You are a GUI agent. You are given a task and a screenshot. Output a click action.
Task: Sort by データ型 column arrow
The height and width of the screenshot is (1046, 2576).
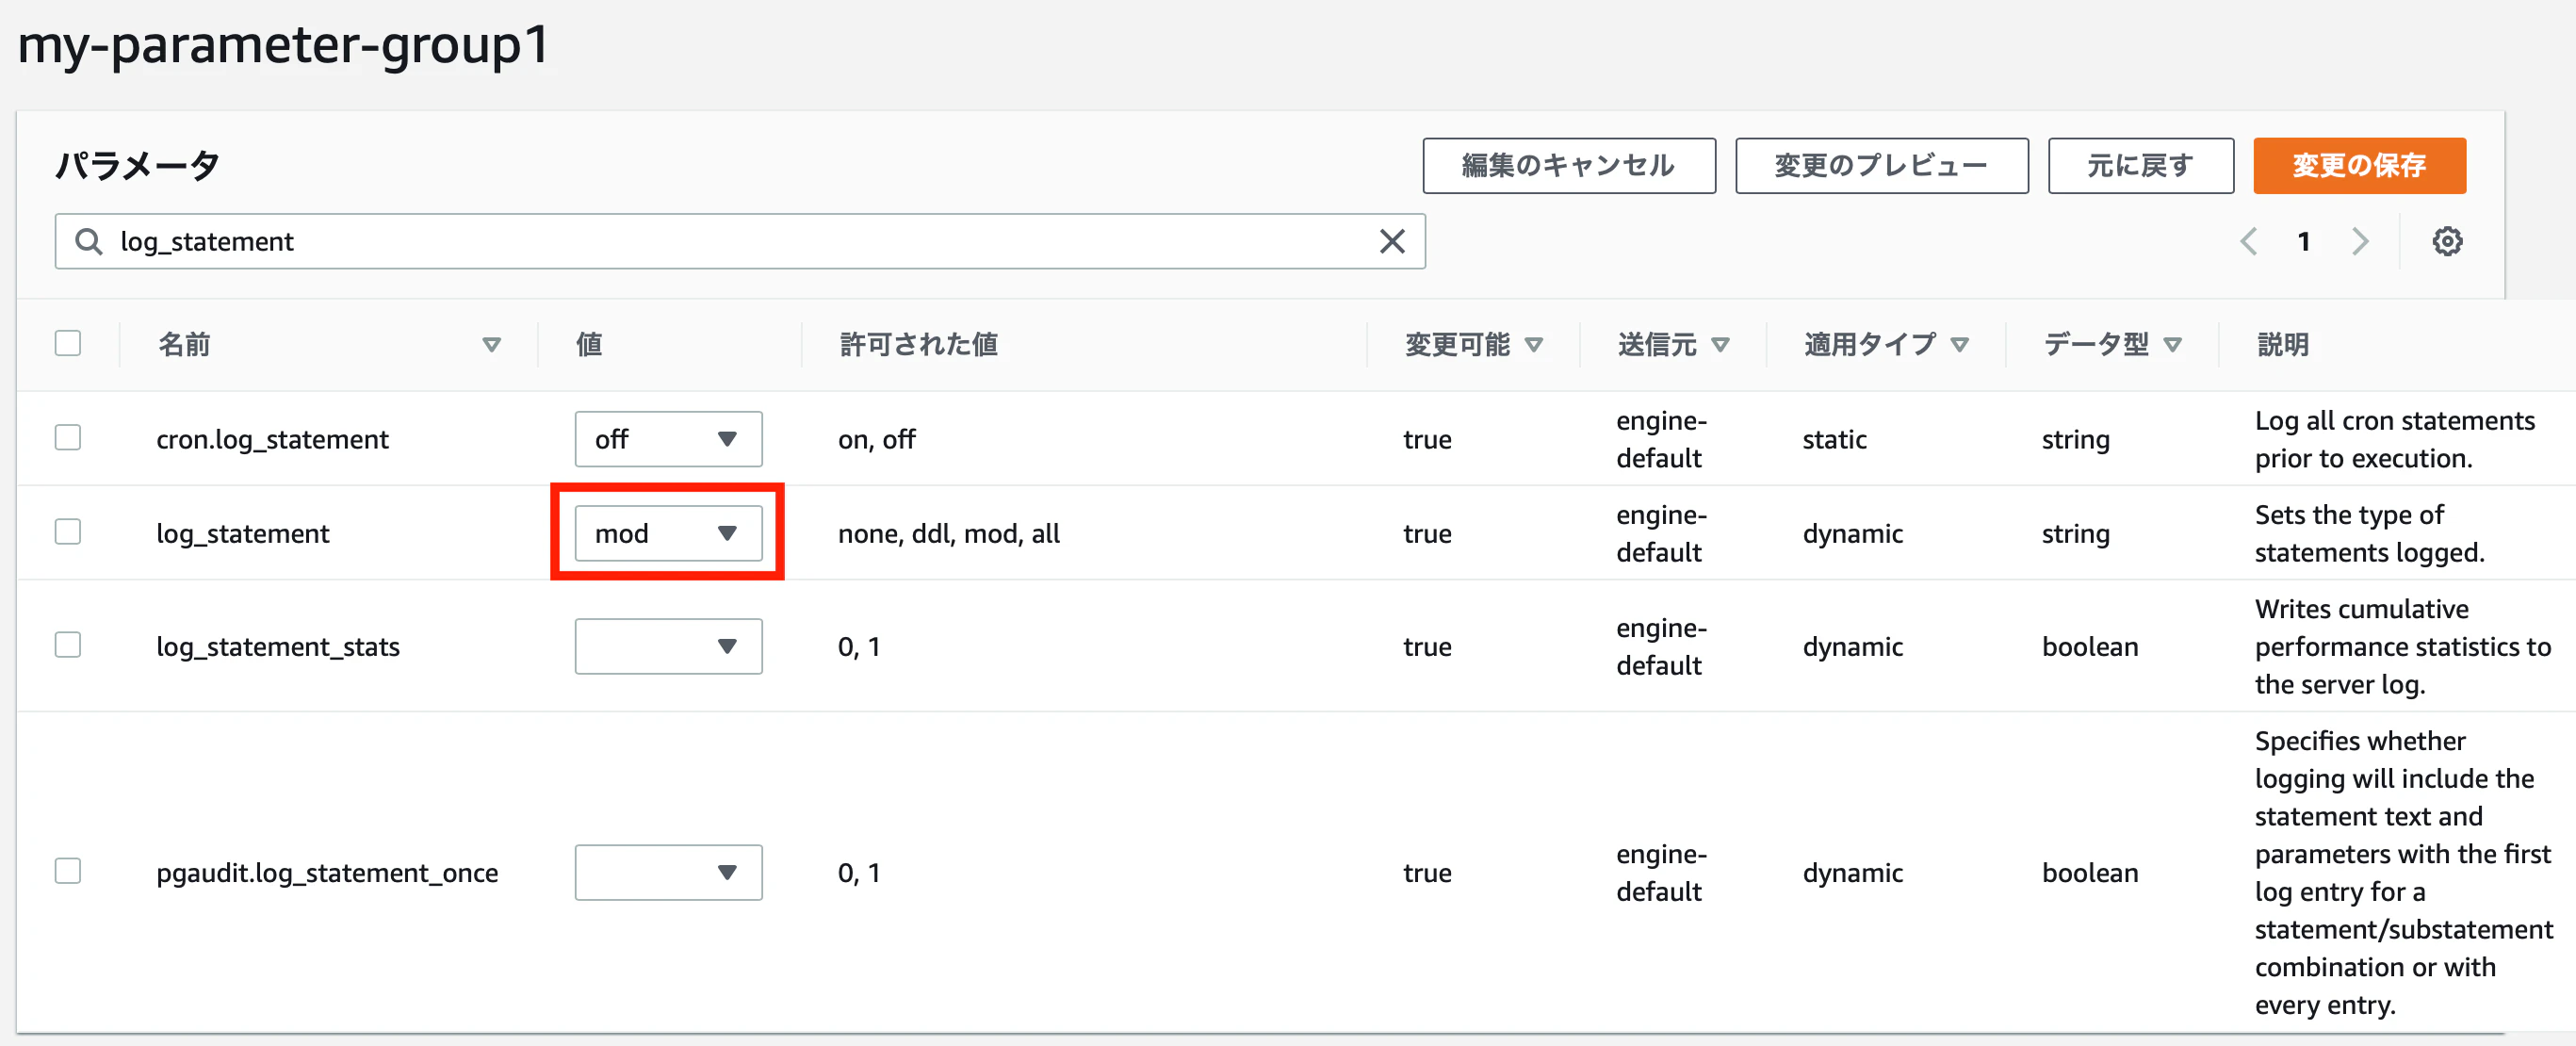[2172, 345]
